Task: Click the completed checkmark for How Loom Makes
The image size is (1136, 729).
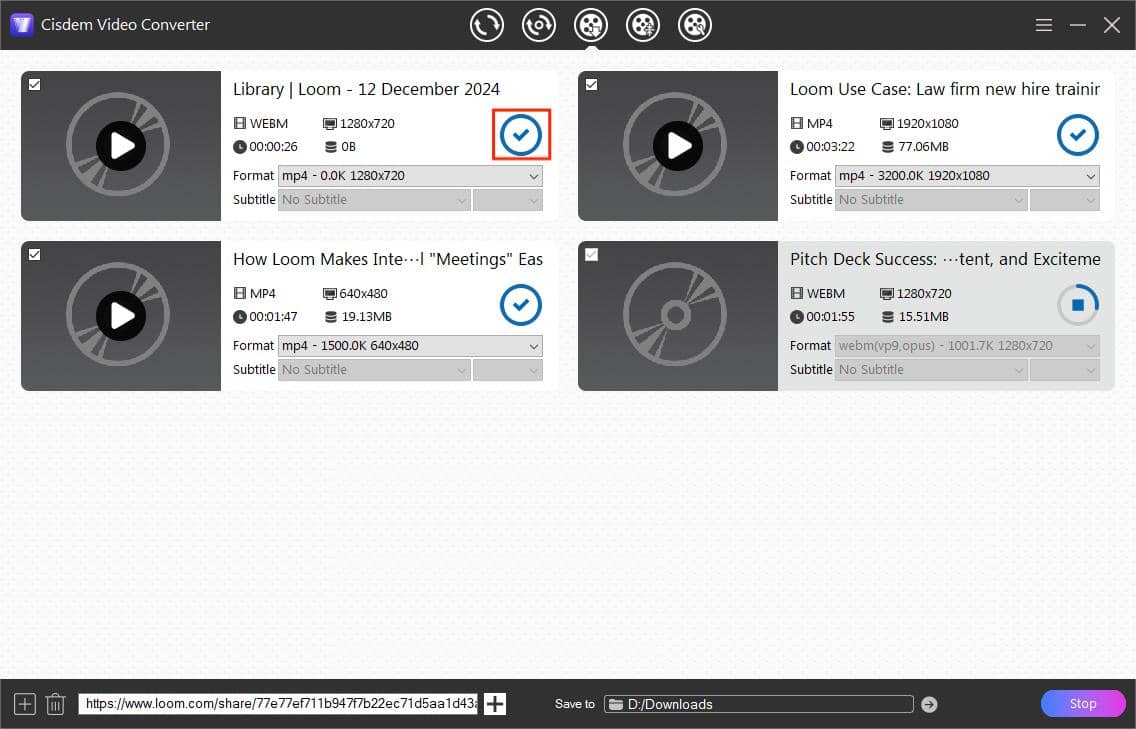Action: click(521, 305)
